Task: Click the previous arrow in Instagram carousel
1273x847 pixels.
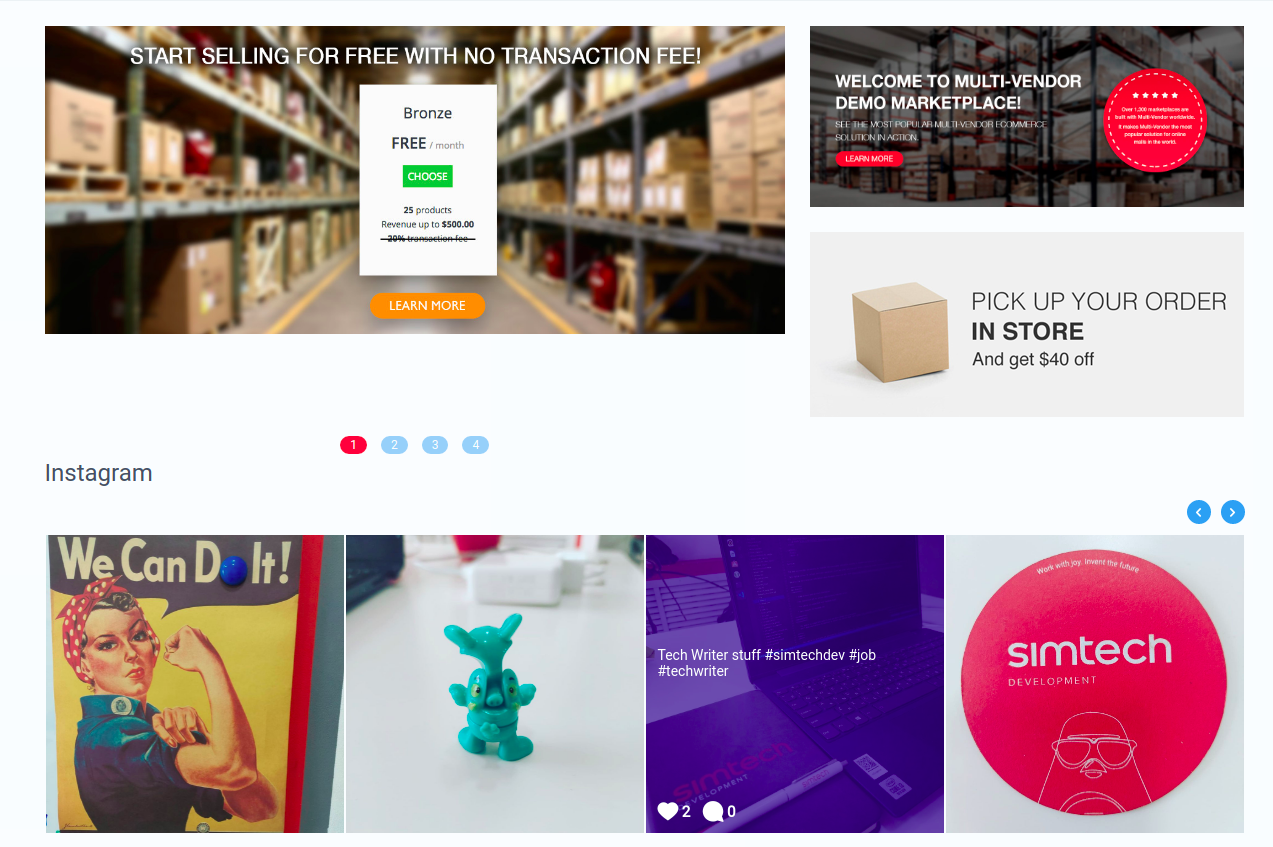Action: click(x=1199, y=512)
